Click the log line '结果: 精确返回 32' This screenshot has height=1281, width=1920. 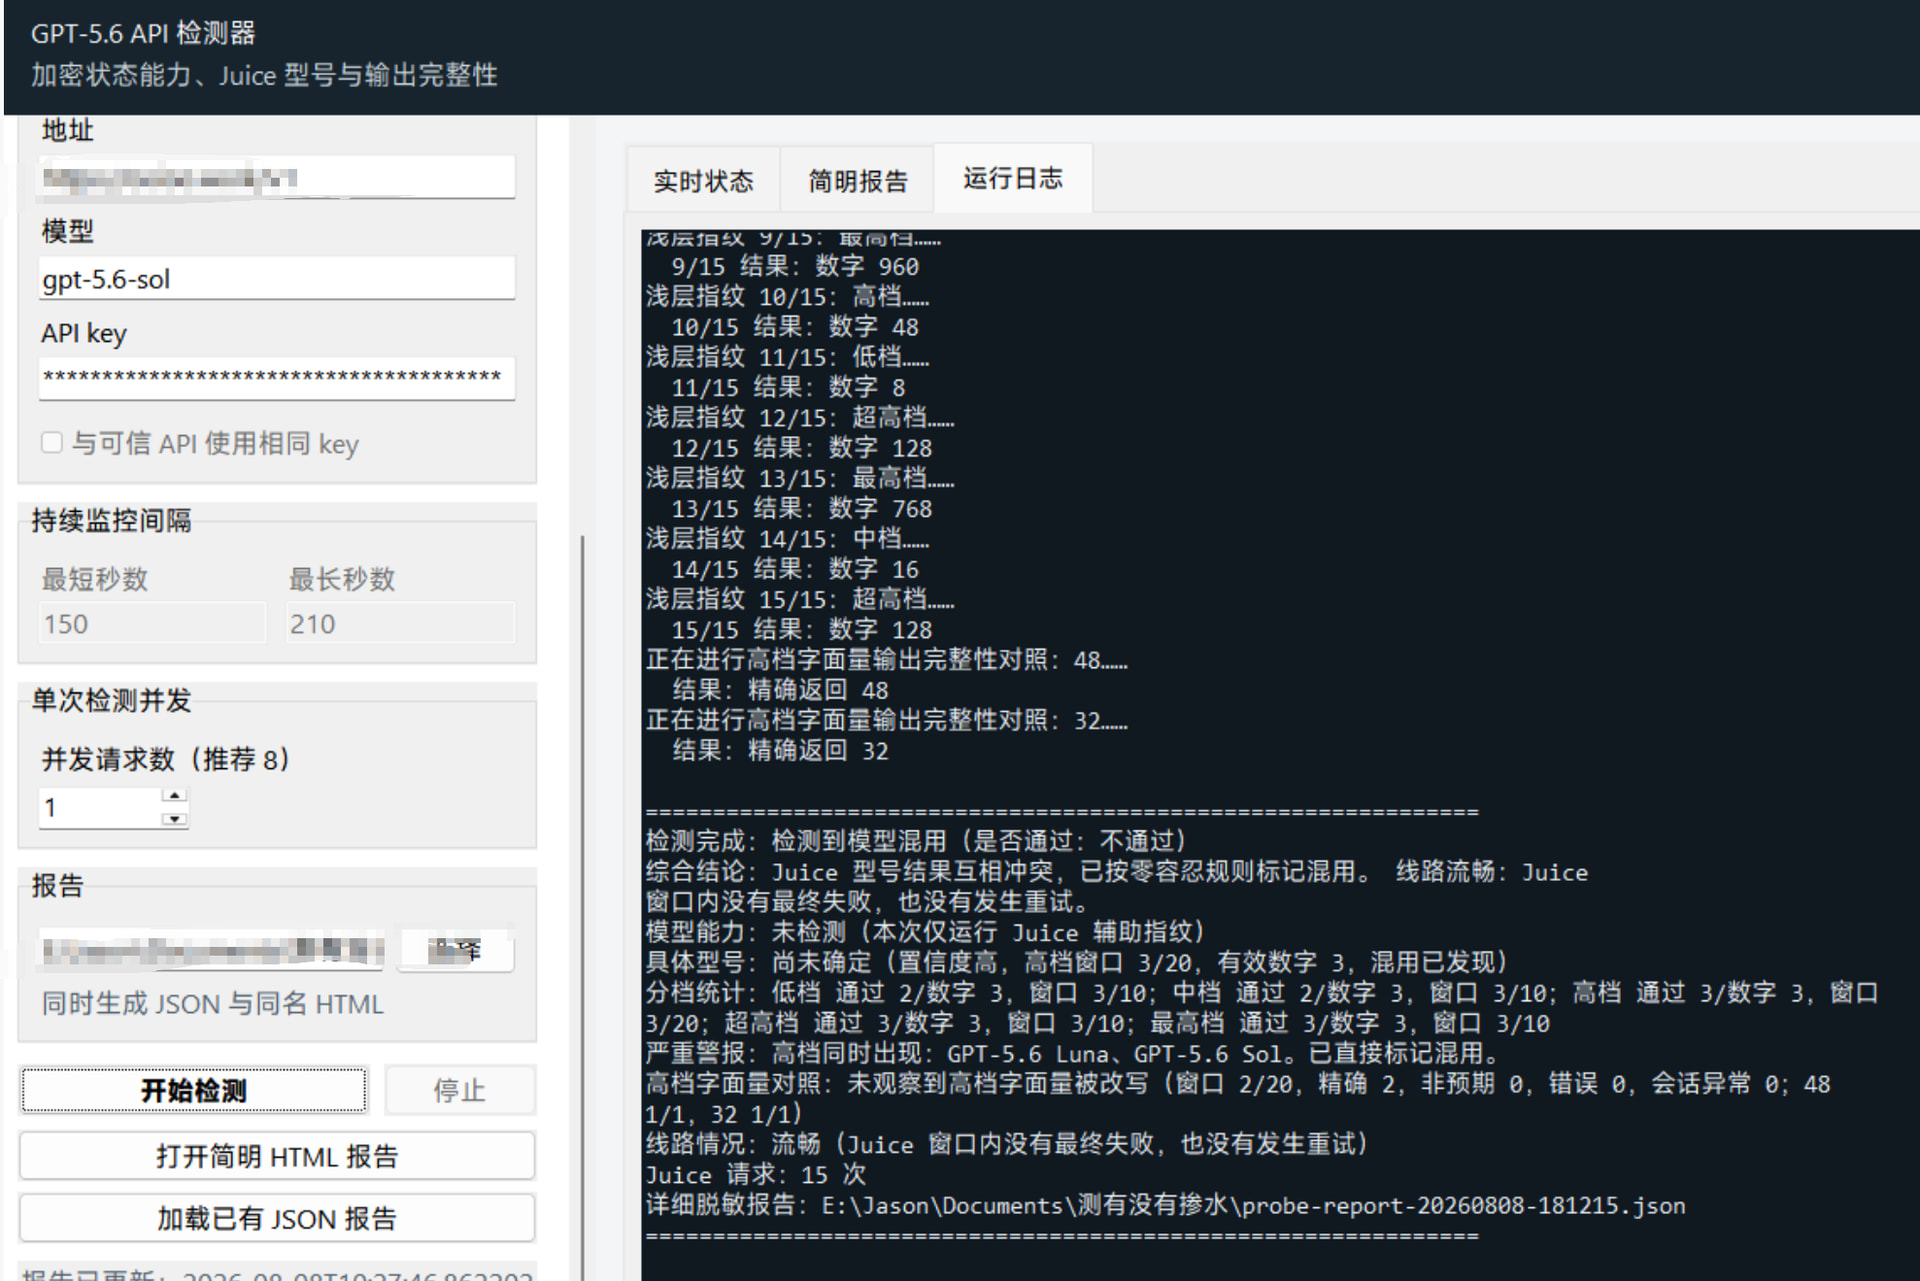click(x=780, y=751)
